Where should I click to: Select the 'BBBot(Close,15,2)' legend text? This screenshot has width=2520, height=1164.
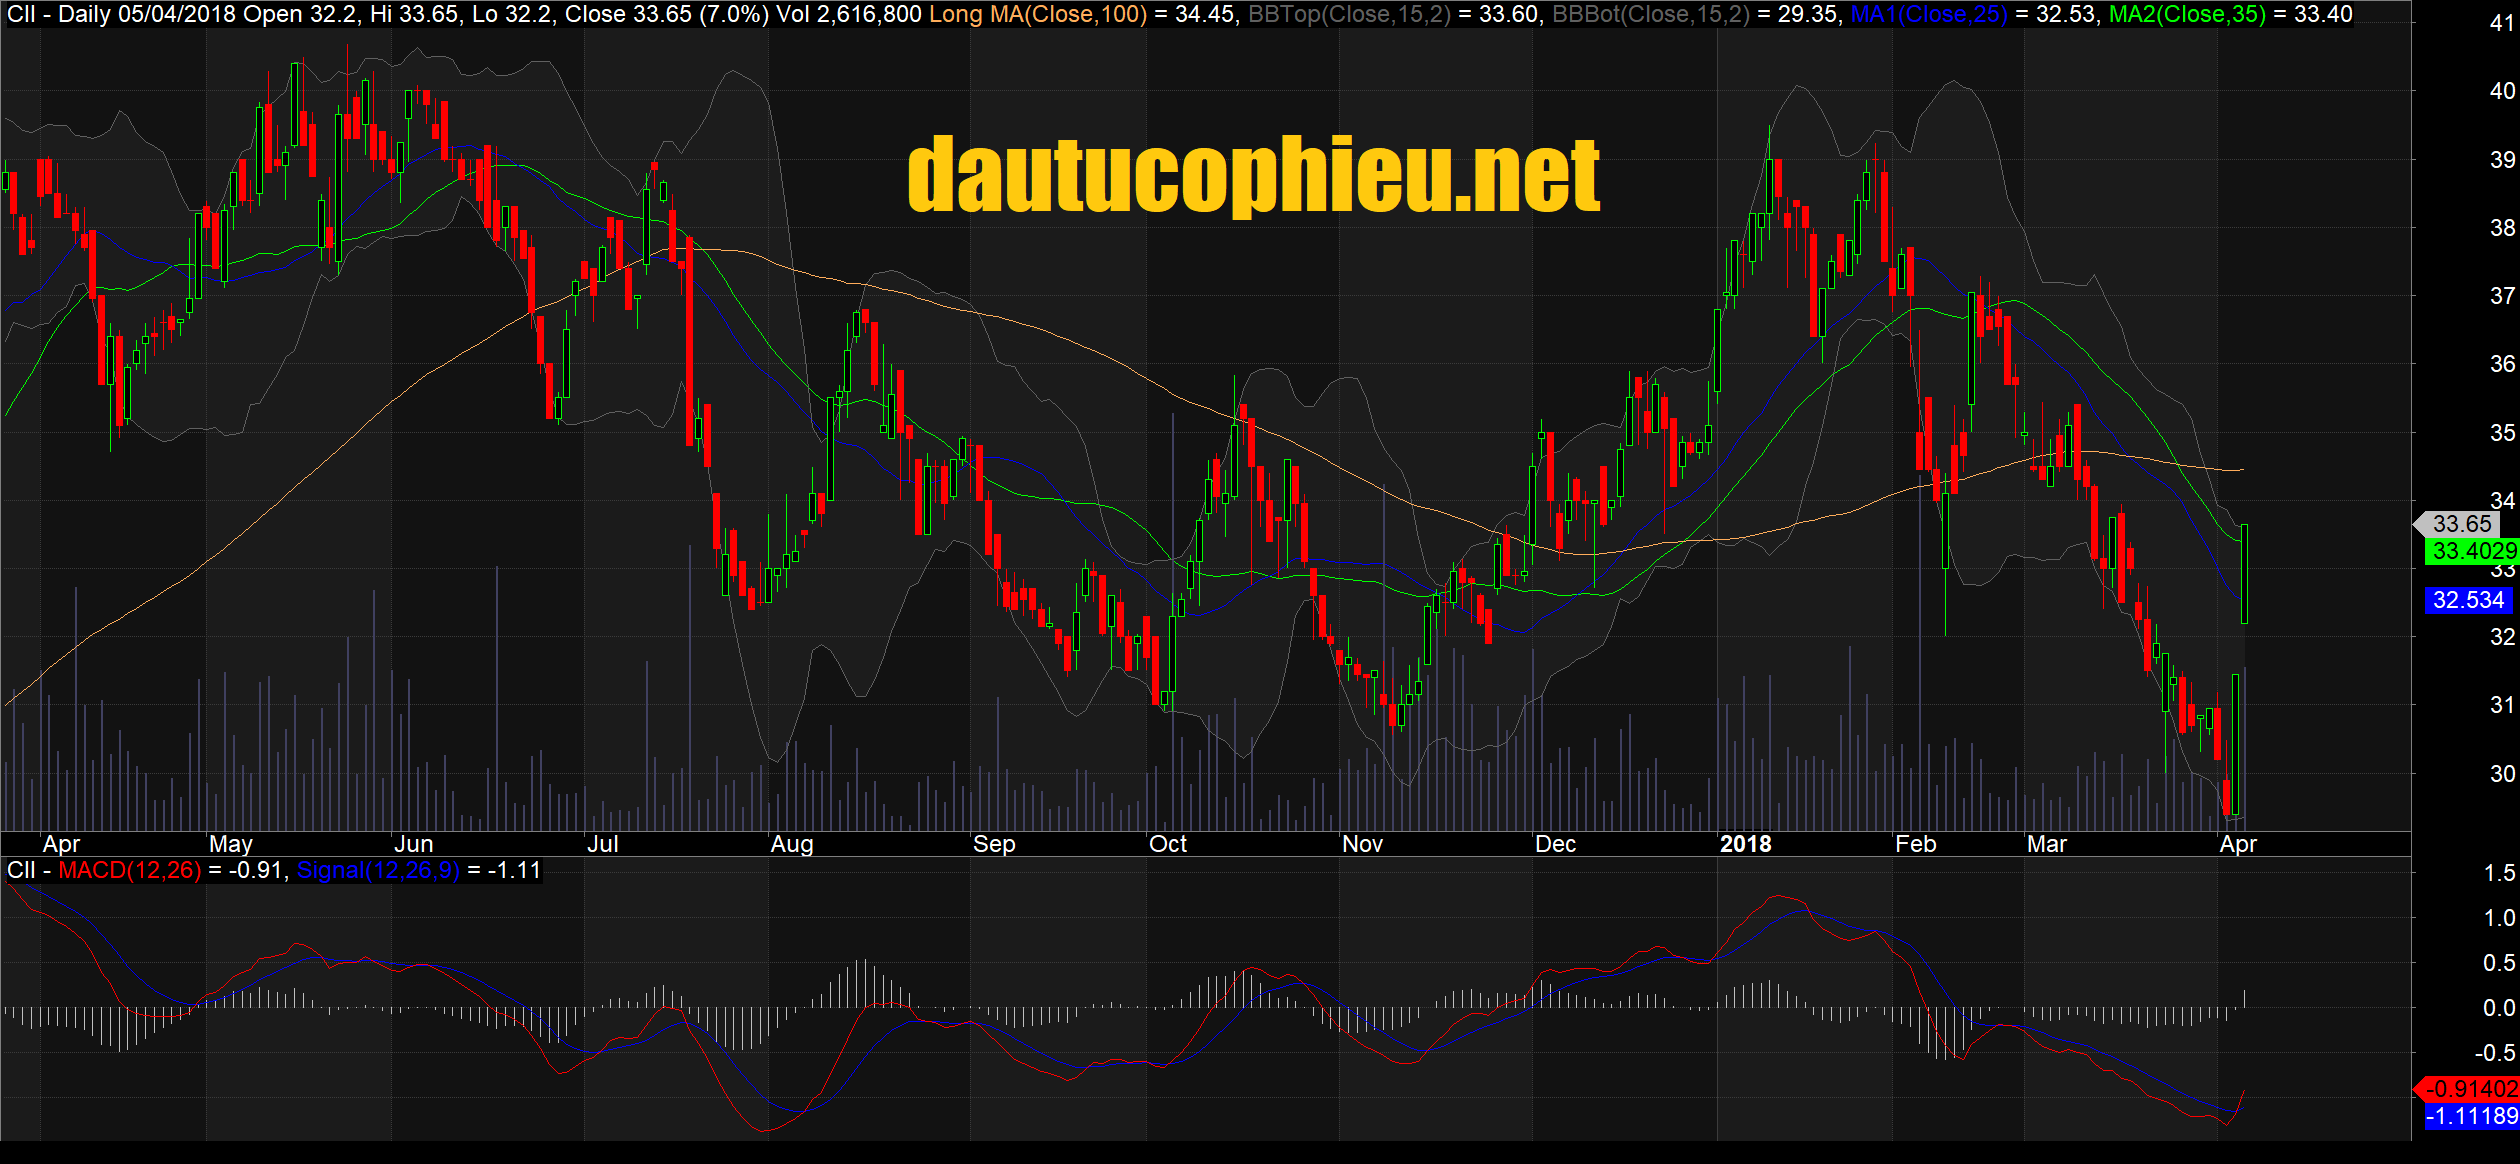tap(1651, 14)
